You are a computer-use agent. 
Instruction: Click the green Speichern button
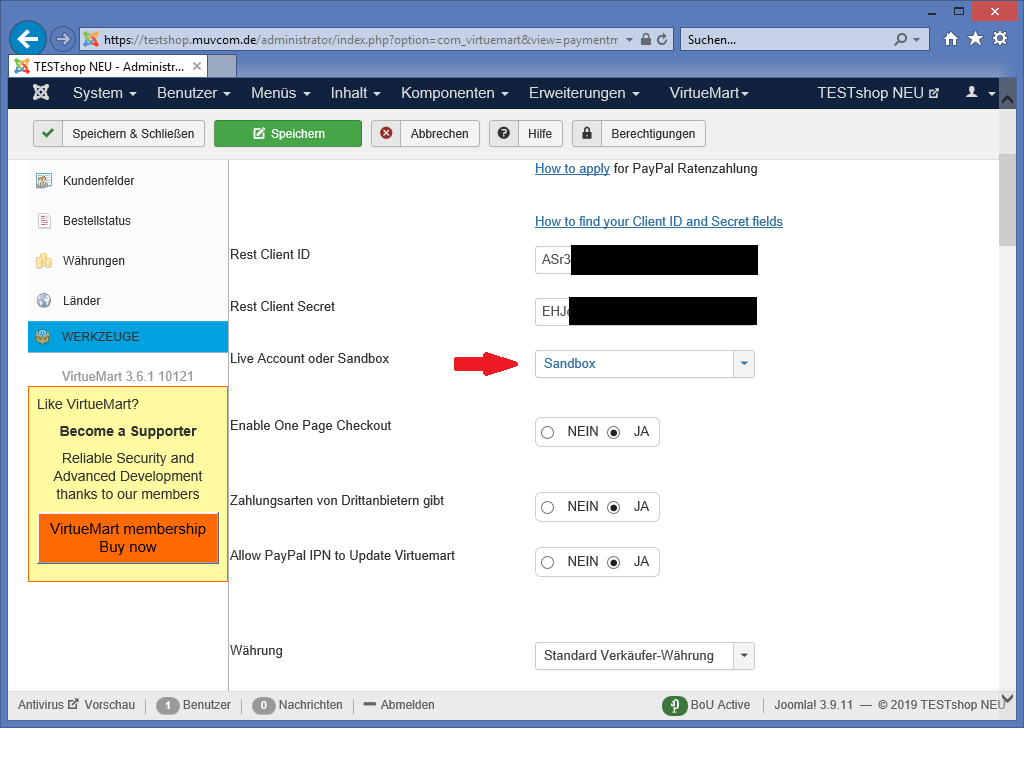(x=288, y=133)
